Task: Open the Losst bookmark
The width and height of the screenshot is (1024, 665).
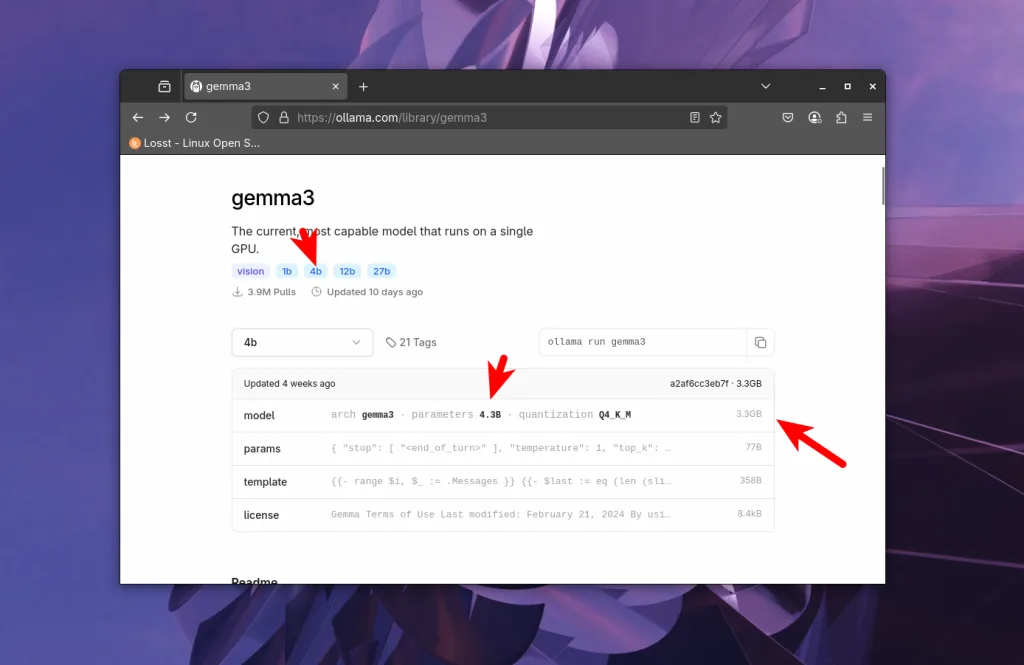Action: point(195,143)
